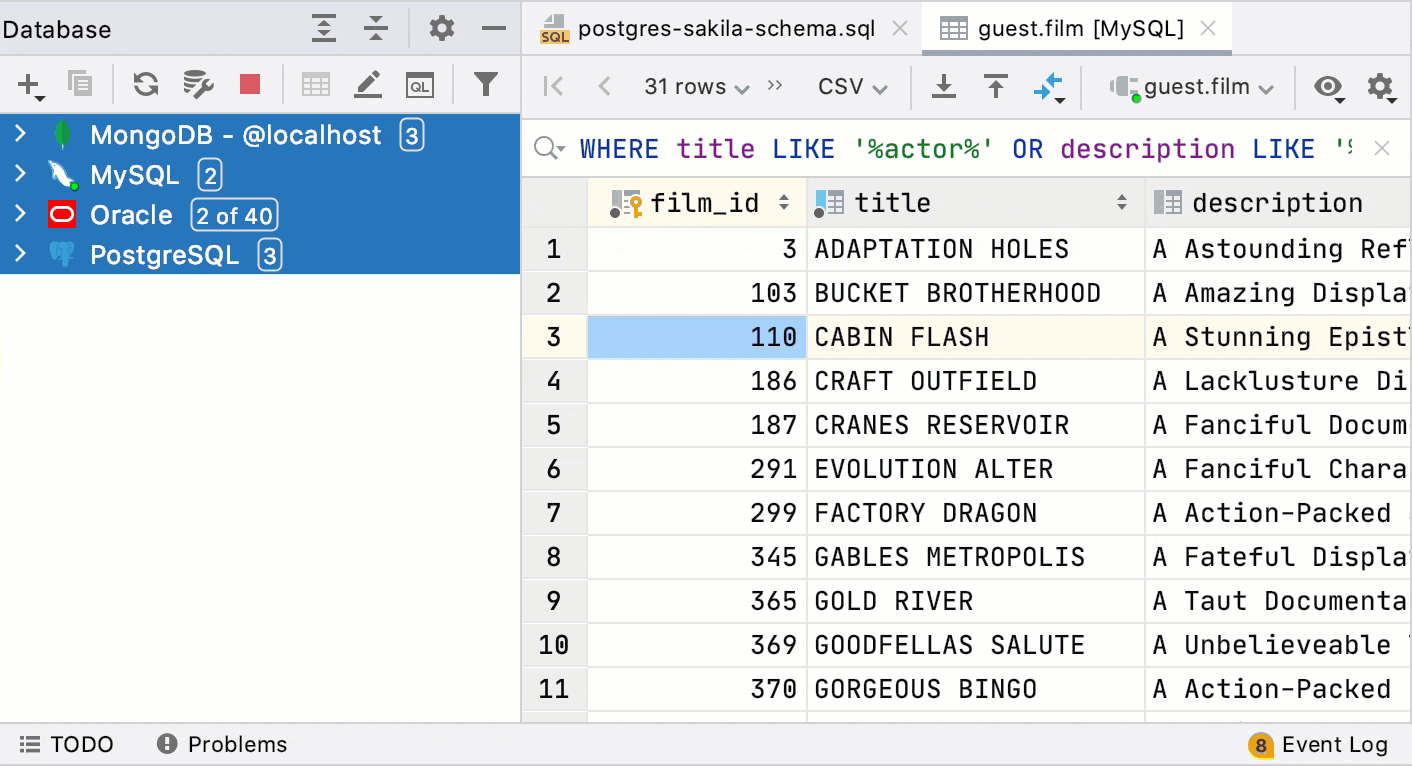1412x766 pixels.
Task: Toggle the table edit mode pencil
Action: [x=367, y=84]
